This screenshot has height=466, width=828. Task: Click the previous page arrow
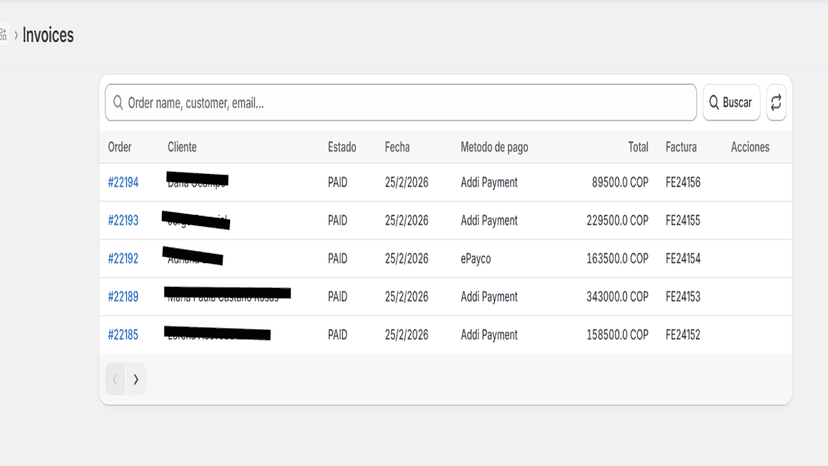(115, 379)
